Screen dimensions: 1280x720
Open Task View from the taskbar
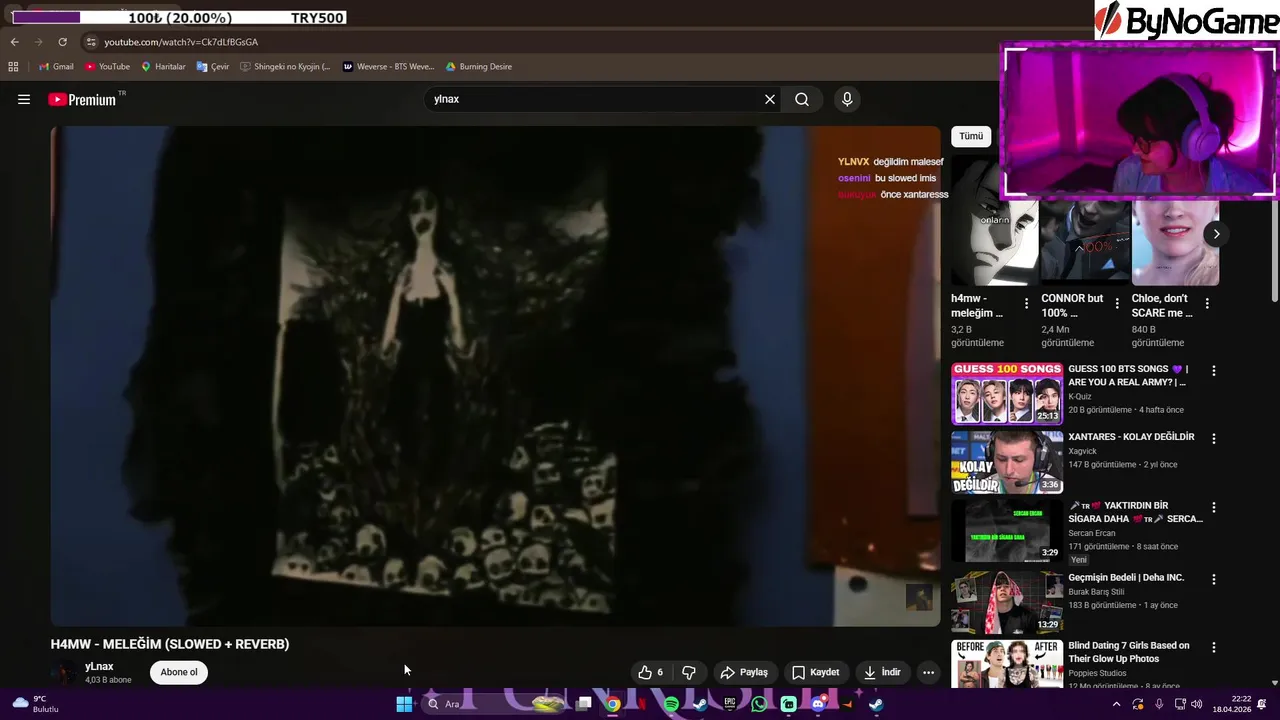[584, 704]
